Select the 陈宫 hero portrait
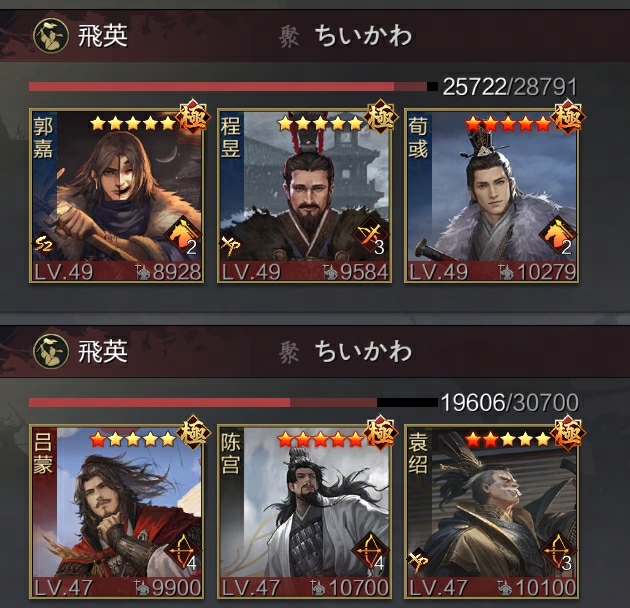 pos(304,511)
